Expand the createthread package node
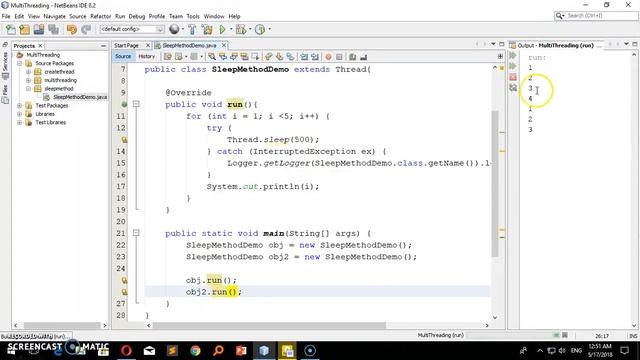The image size is (640, 360). tap(29, 72)
